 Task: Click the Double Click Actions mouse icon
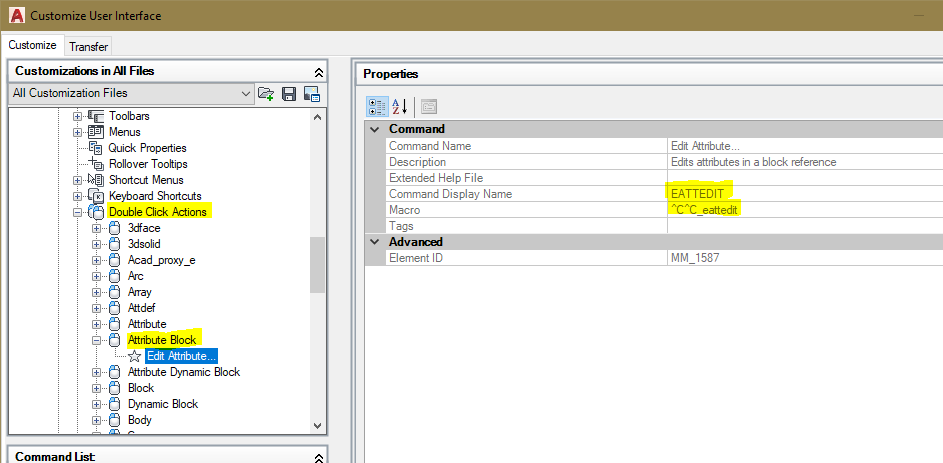96,212
